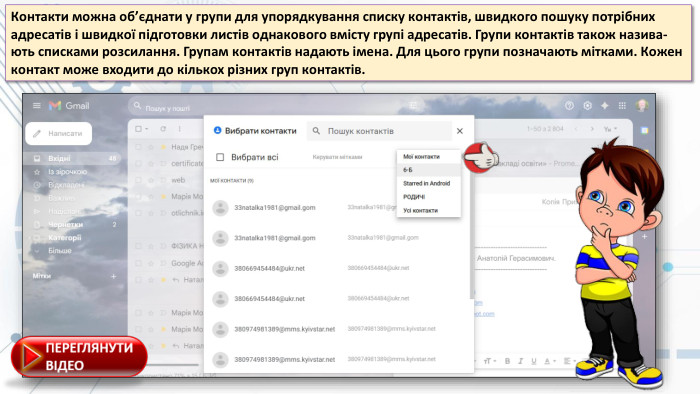Select the web email checkbox
Image resolution: width=700 pixels, height=394 pixels.
click(138, 180)
